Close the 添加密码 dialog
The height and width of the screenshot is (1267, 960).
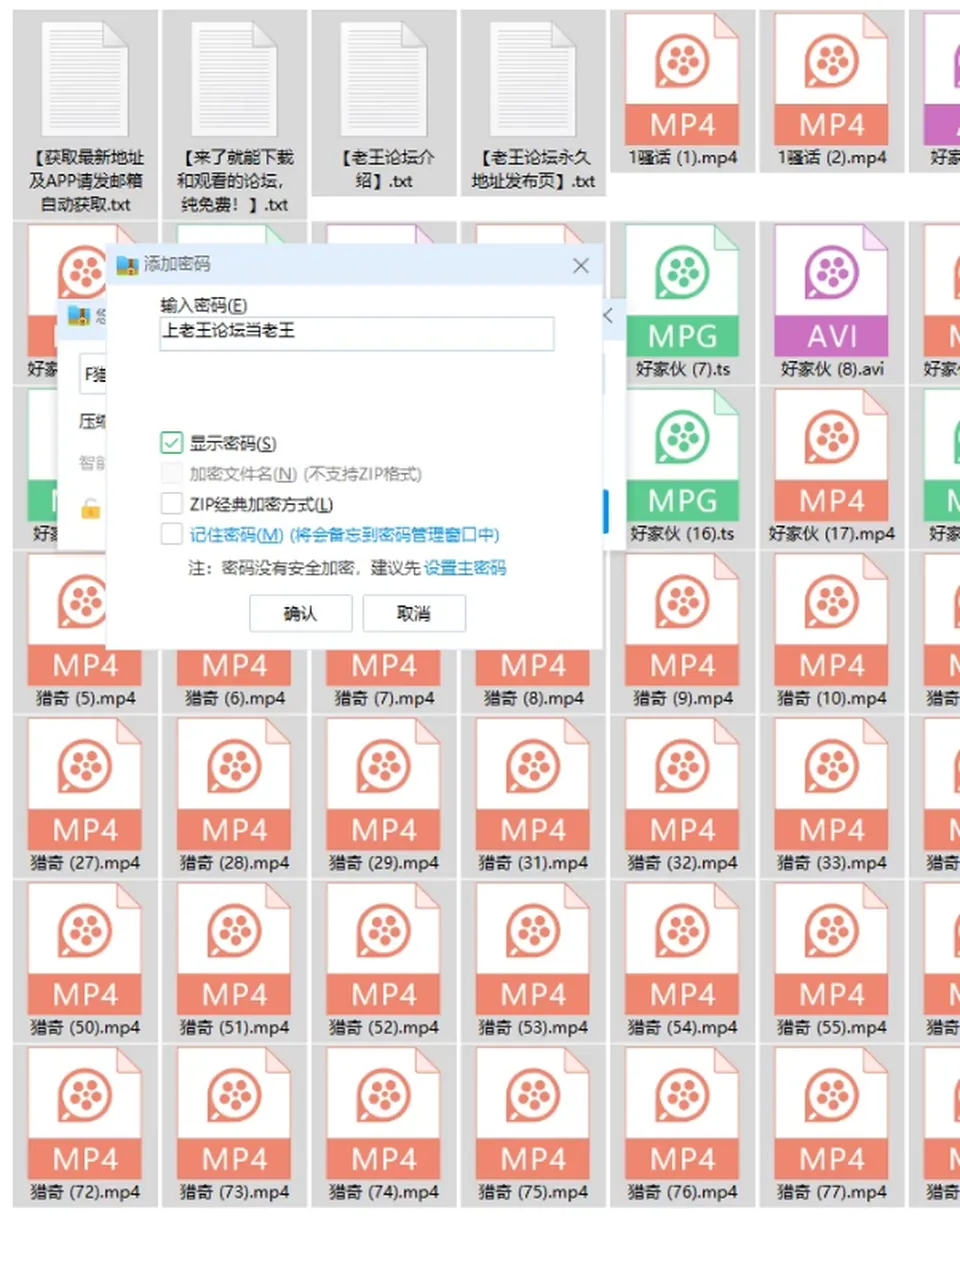coord(581,265)
